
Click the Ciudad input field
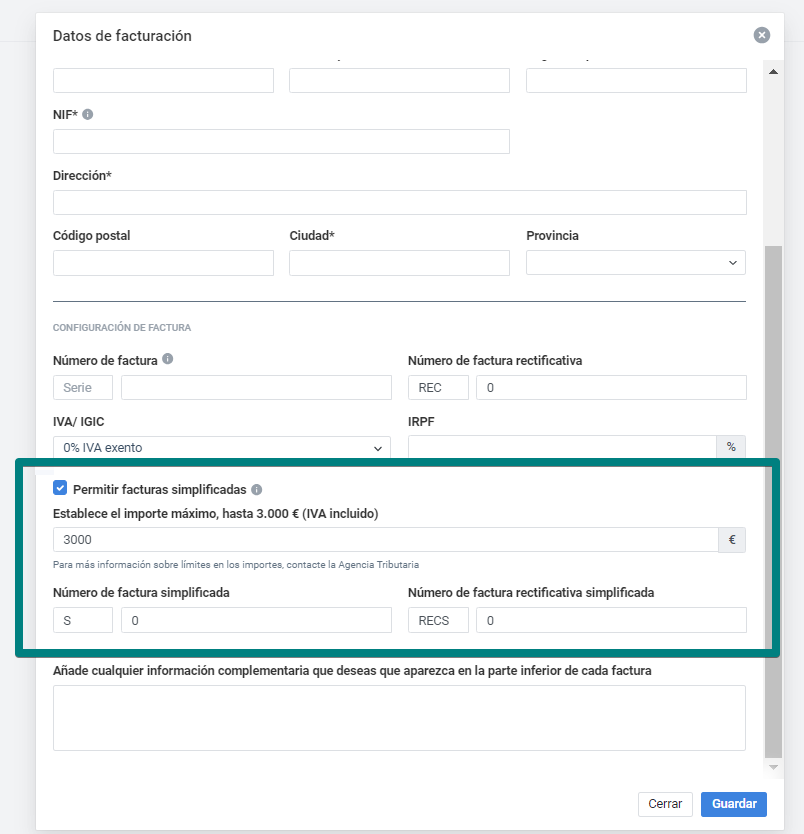pos(399,263)
